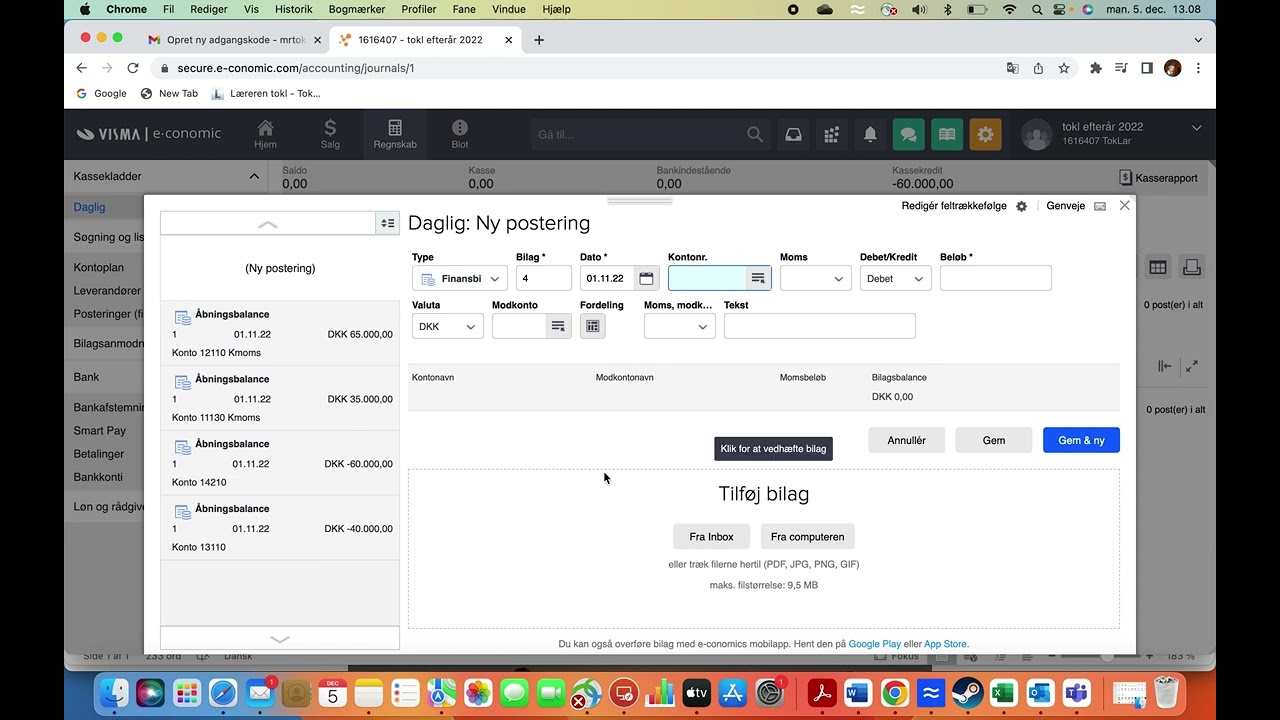1280x720 pixels.
Task: Open the Debet/Kredit dropdown
Action: (x=896, y=278)
